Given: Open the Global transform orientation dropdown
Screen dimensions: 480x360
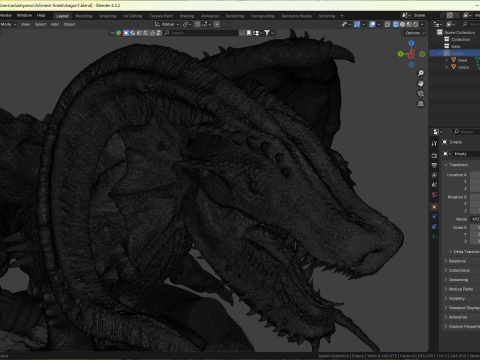Looking at the screenshot, I should coord(167,24).
